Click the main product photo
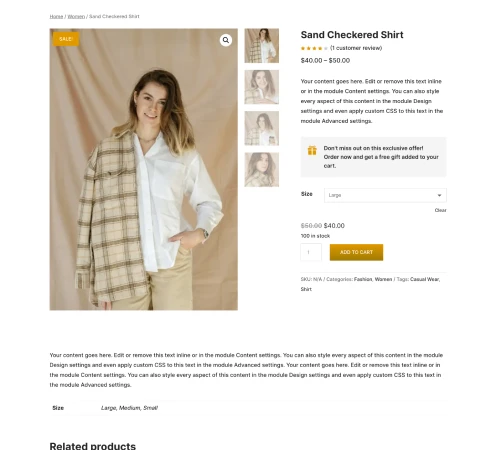This screenshot has width=500, height=450. click(144, 169)
